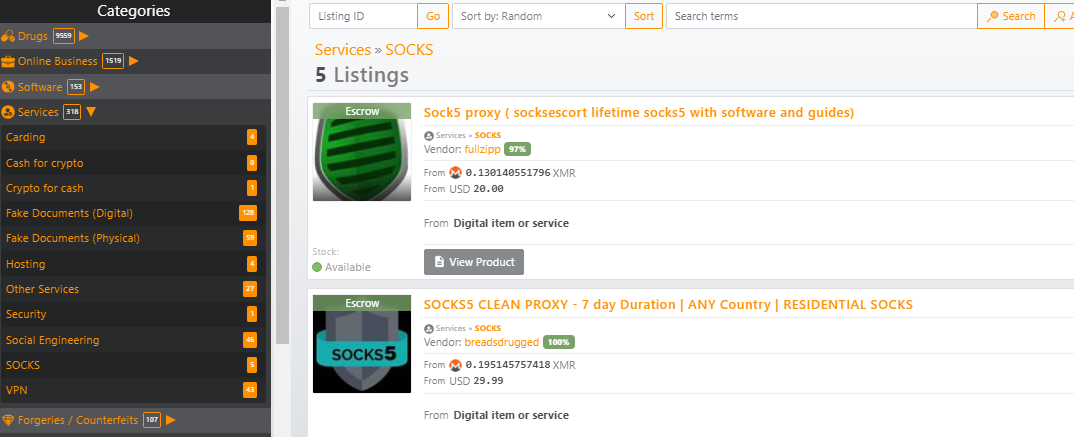Click the Services category icon in sidebar
The width and height of the screenshot is (1074, 437).
[x=8, y=112]
